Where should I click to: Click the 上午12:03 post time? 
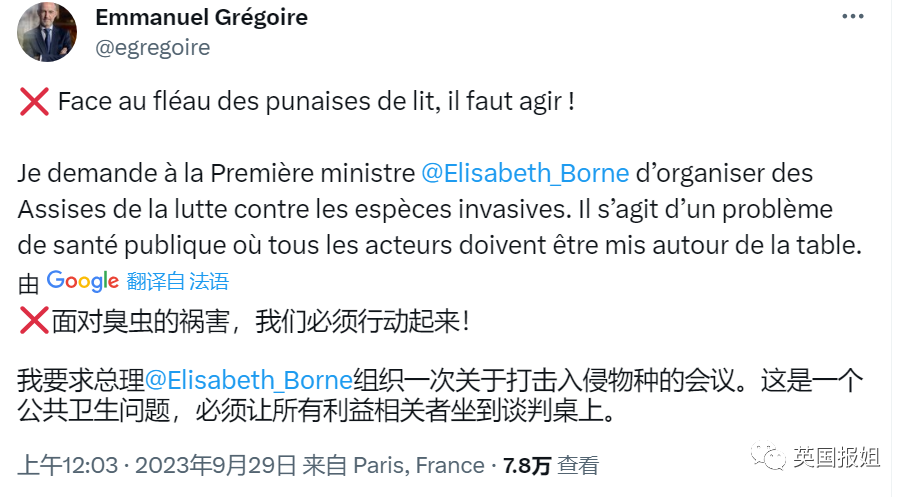[68, 465]
